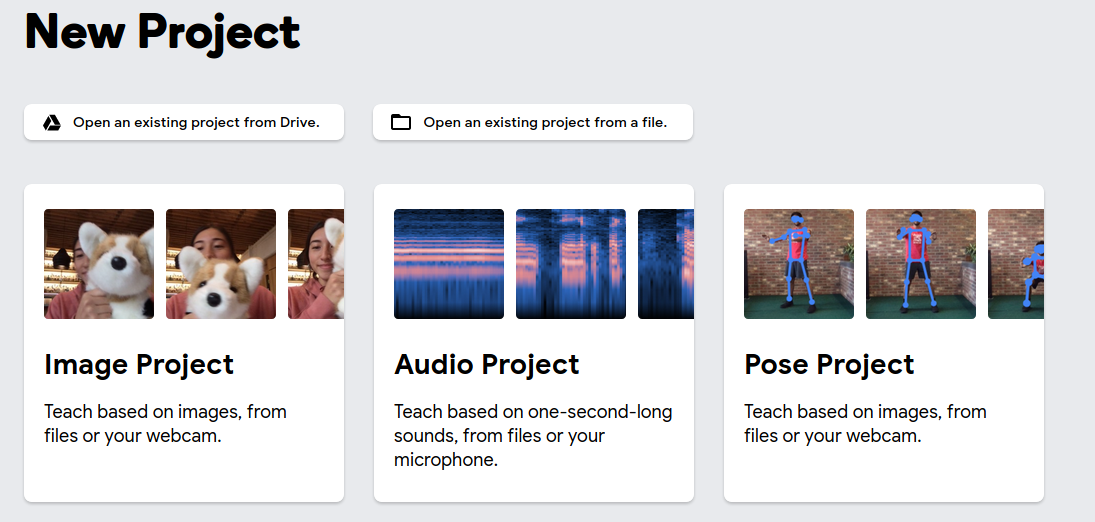Viewport: 1095px width, 522px height.
Task: Click first Image Project plush dog thumbnail
Action: click(x=99, y=264)
